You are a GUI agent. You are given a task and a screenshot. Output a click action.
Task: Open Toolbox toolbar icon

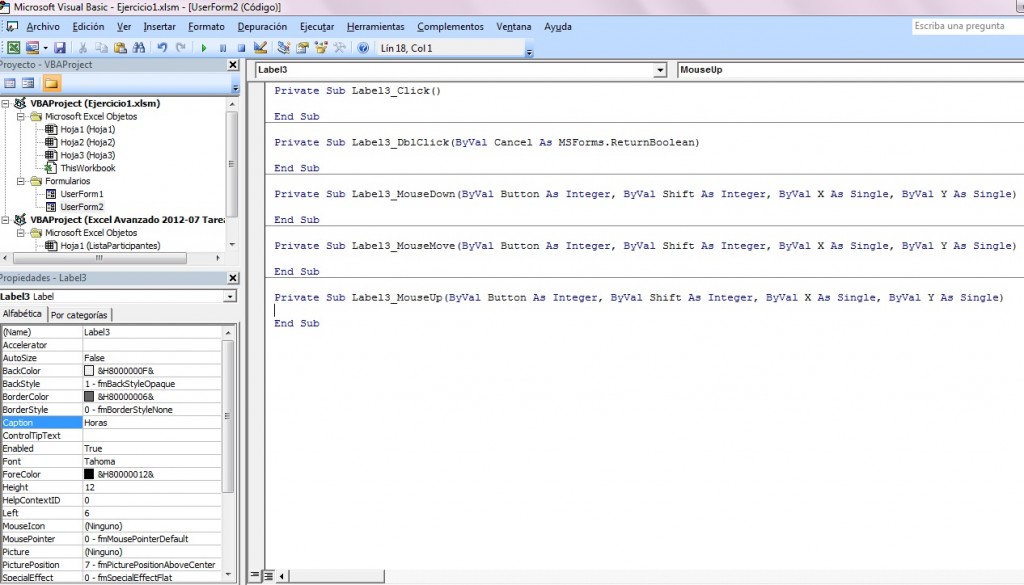[340, 48]
